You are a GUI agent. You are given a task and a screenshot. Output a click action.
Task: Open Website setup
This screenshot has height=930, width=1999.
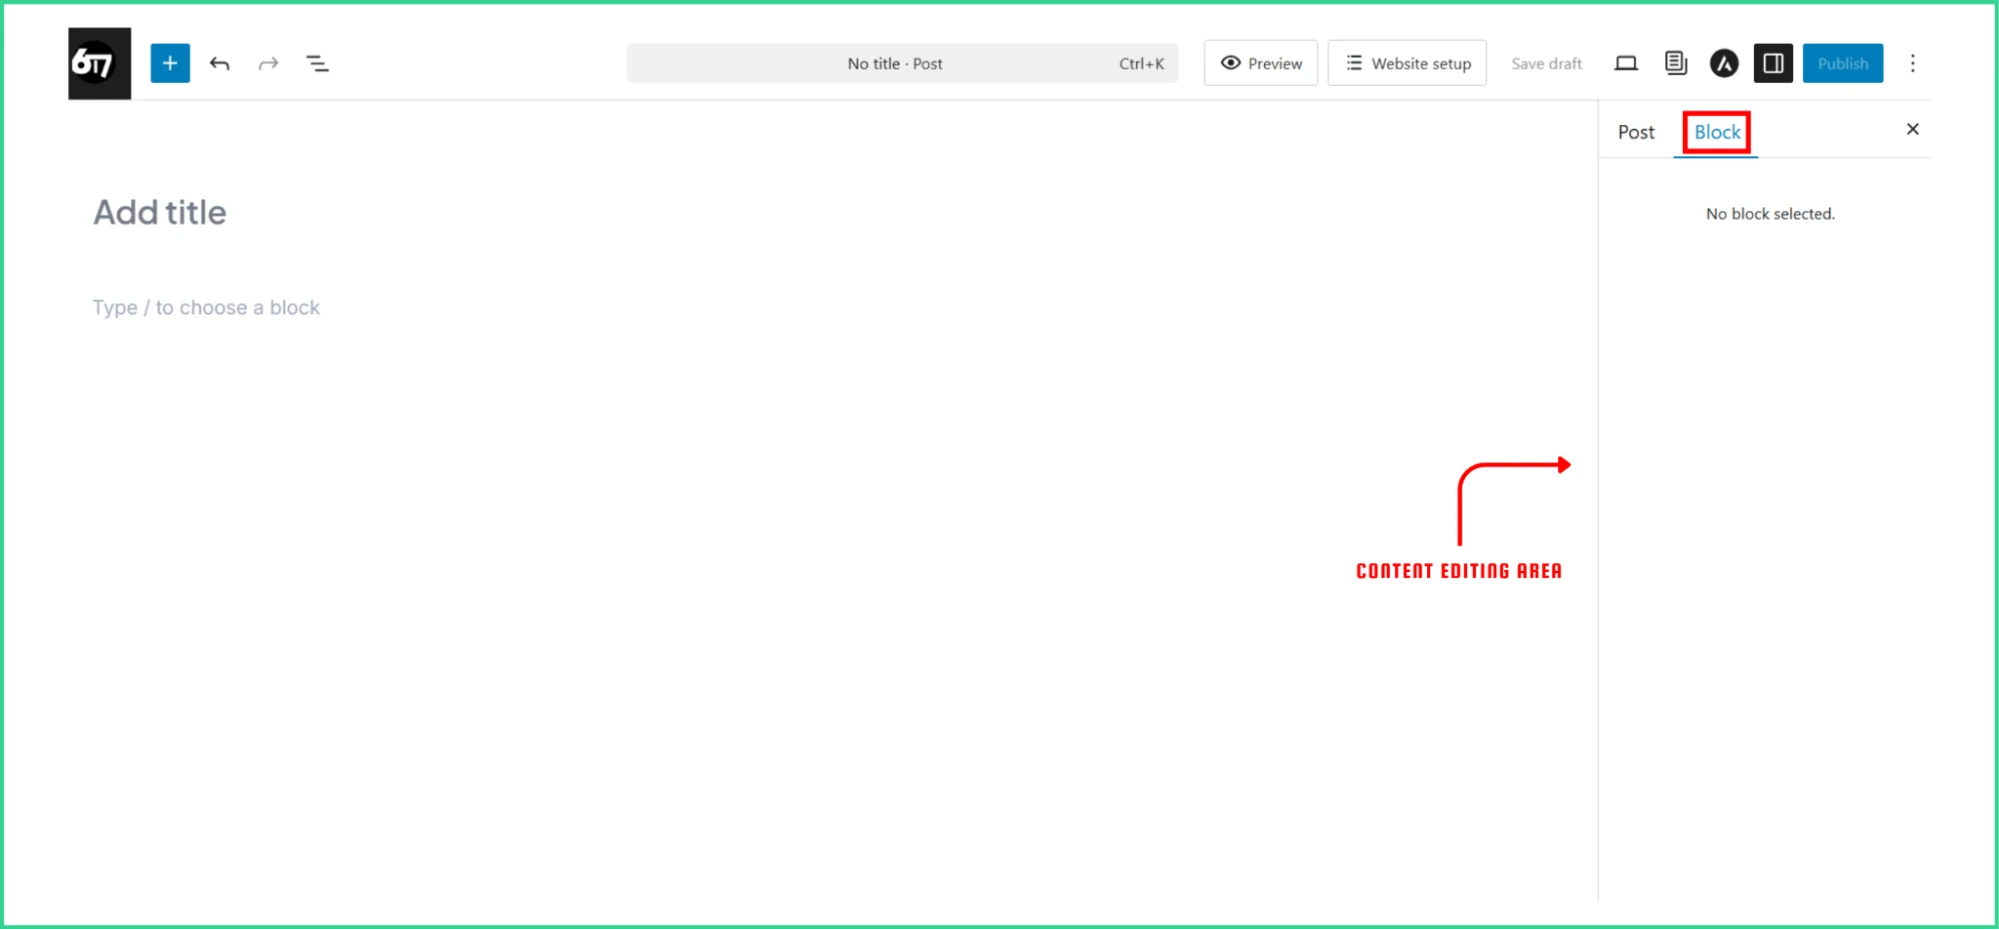1407,63
